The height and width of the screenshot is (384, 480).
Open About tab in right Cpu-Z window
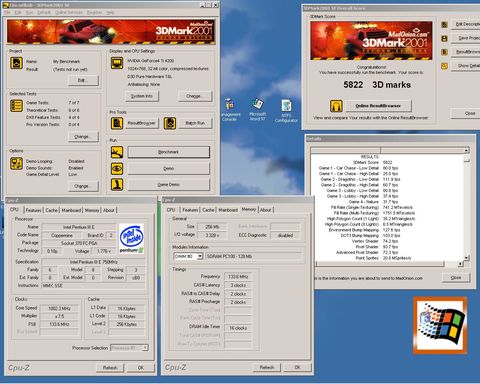click(266, 210)
